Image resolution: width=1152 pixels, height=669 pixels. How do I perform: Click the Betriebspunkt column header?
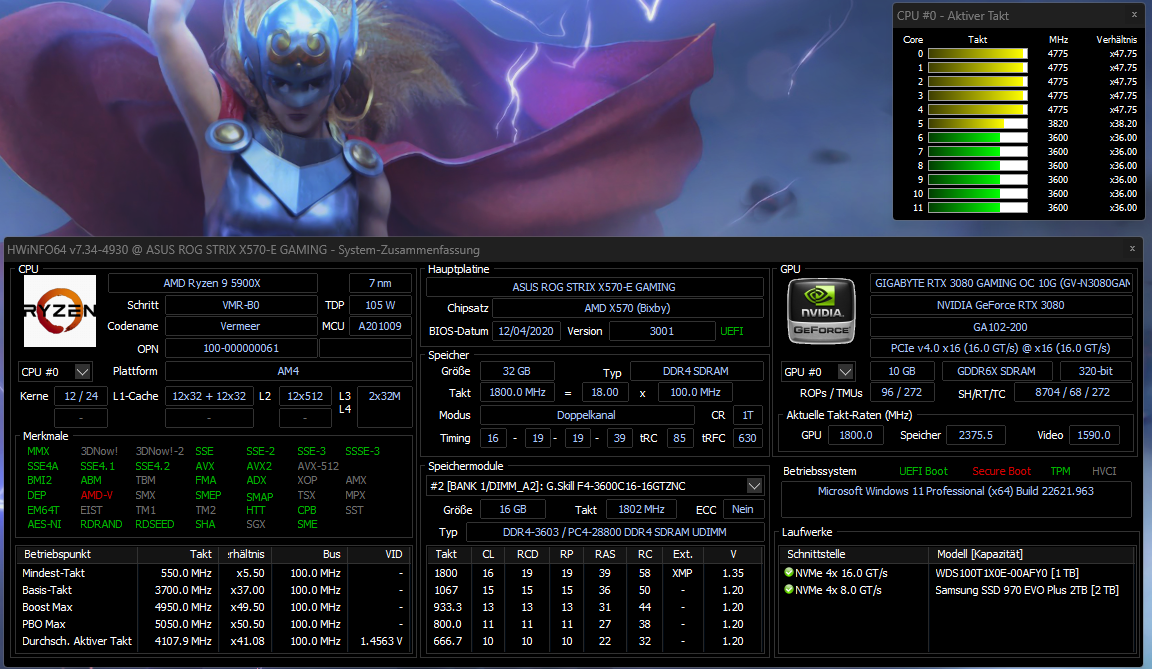pyautogui.click(x=76, y=554)
